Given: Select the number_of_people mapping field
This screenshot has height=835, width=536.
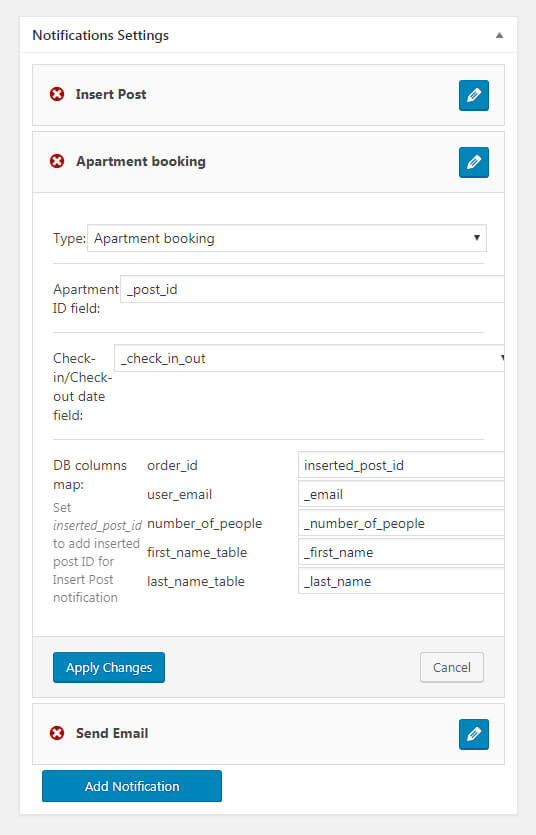Looking at the screenshot, I should pos(401,523).
